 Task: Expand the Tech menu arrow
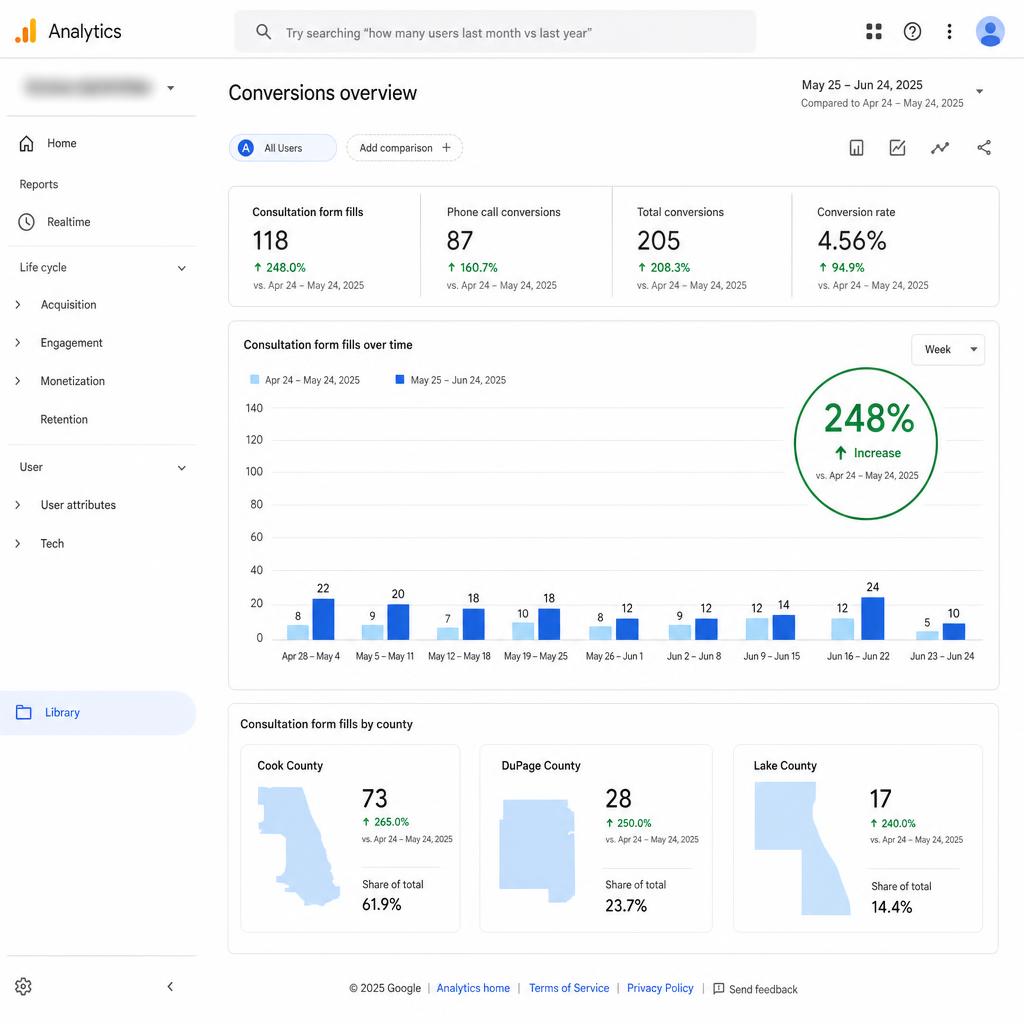pos(18,543)
